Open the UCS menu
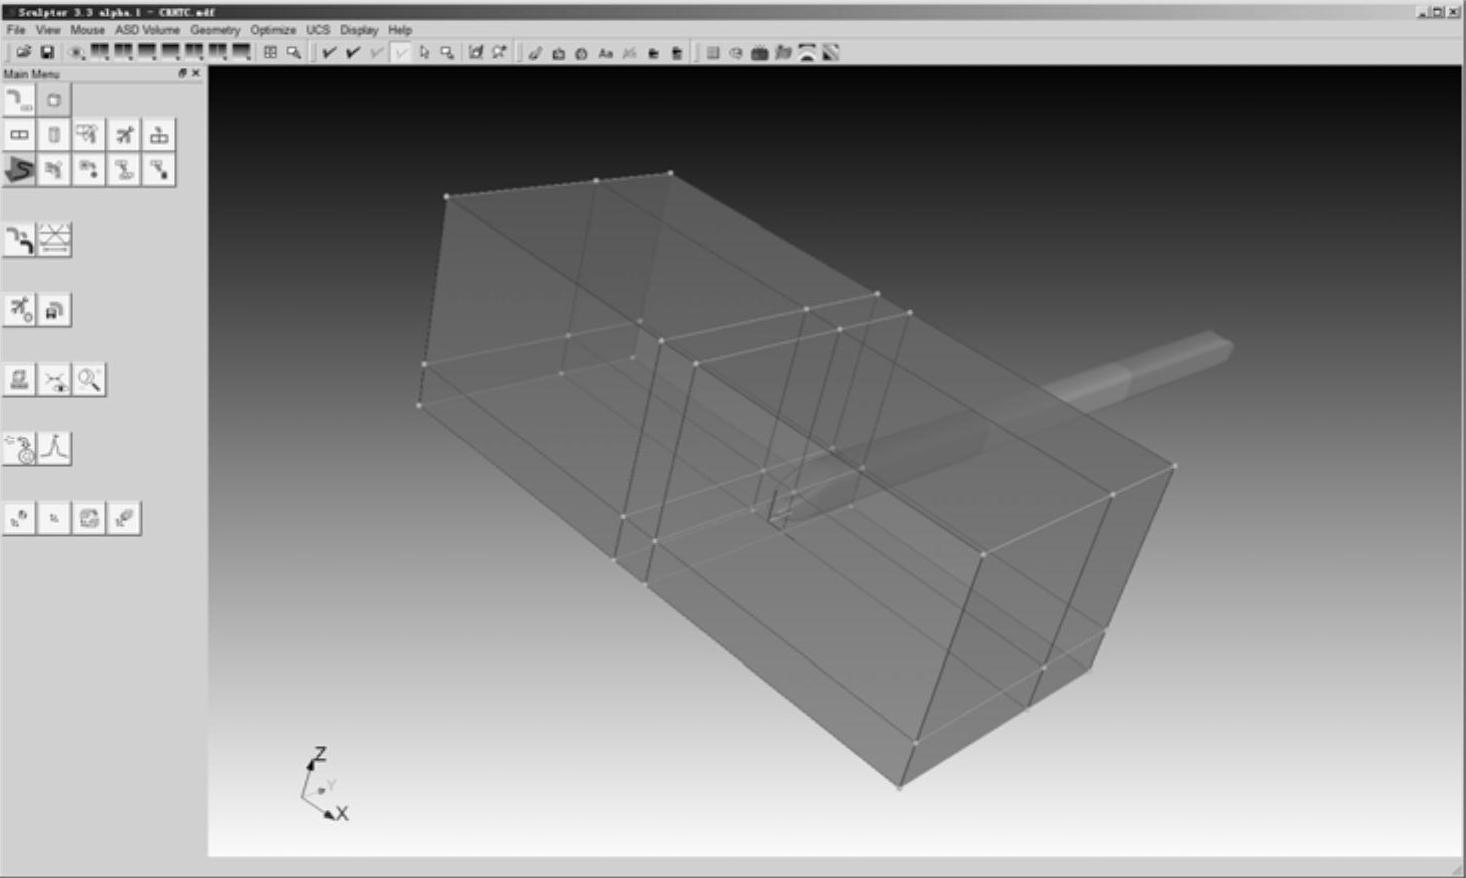 (x=318, y=30)
